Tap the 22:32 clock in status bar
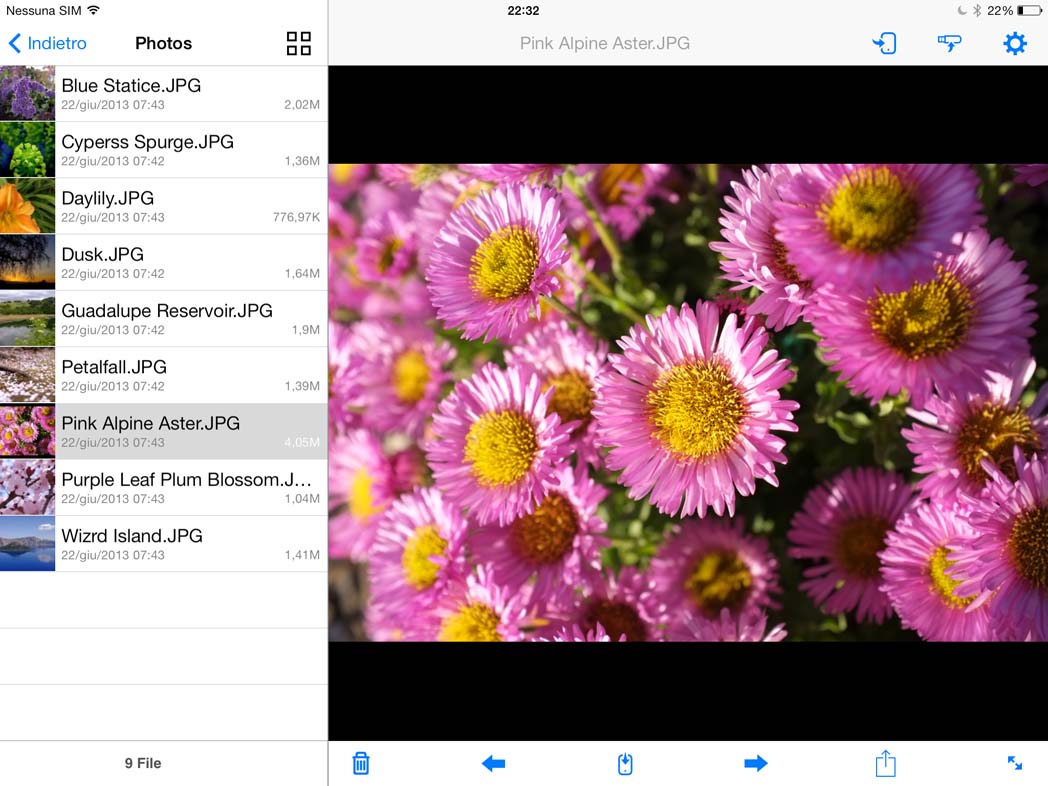The height and width of the screenshot is (786, 1048). [x=523, y=11]
